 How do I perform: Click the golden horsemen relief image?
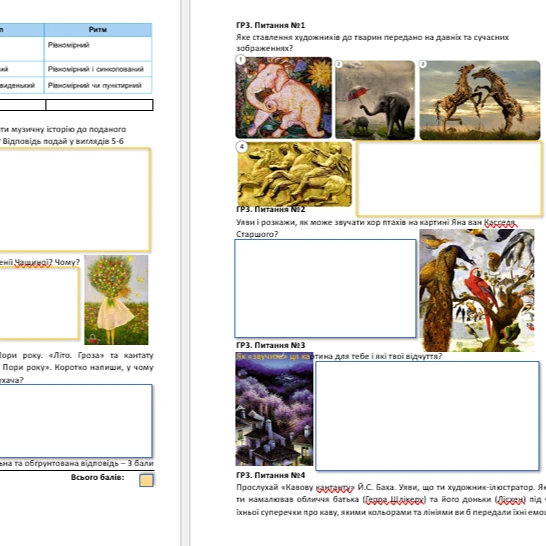click(295, 174)
